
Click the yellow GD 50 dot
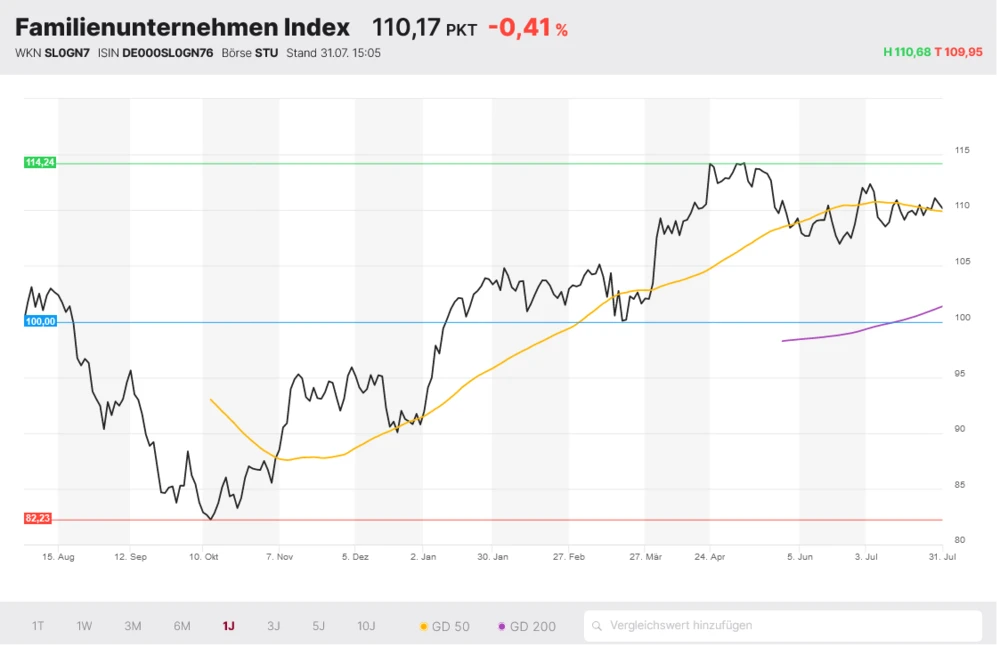click(x=424, y=627)
